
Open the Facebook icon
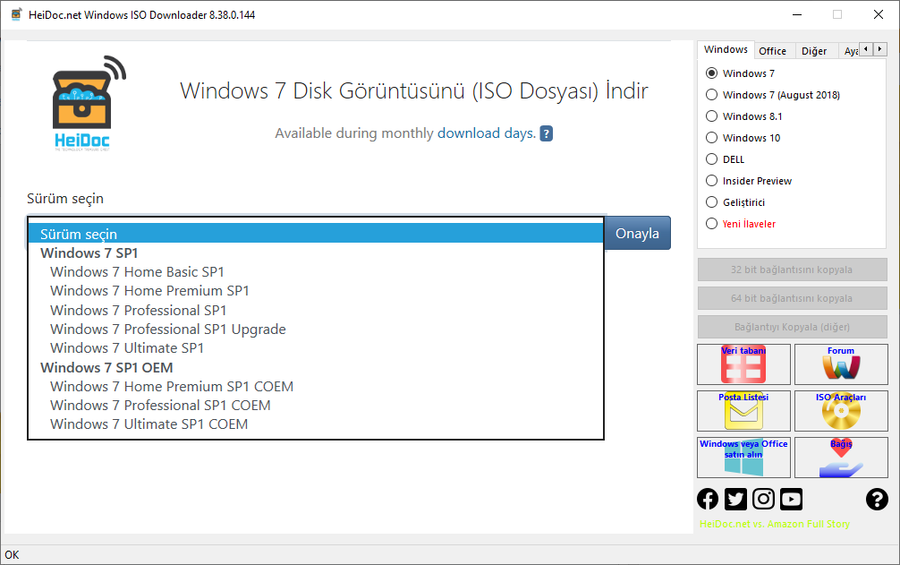(x=708, y=499)
